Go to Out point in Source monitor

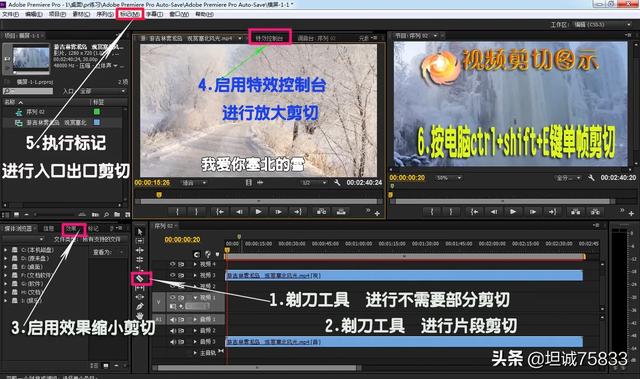[298, 212]
